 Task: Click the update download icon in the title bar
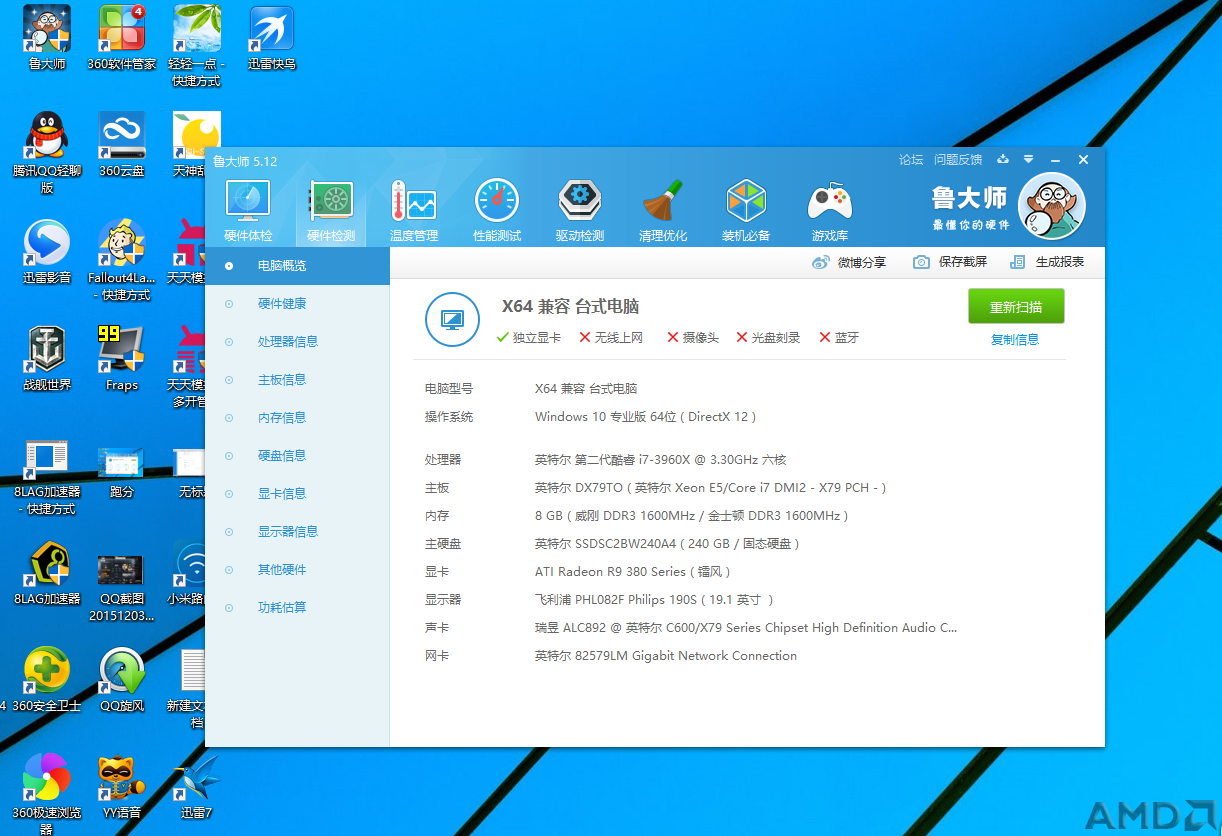pyautogui.click(x=1003, y=160)
